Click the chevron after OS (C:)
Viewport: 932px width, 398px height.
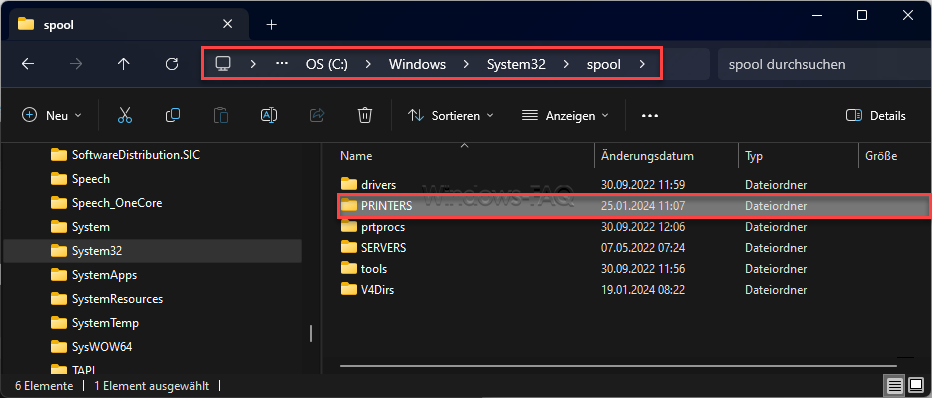(369, 64)
